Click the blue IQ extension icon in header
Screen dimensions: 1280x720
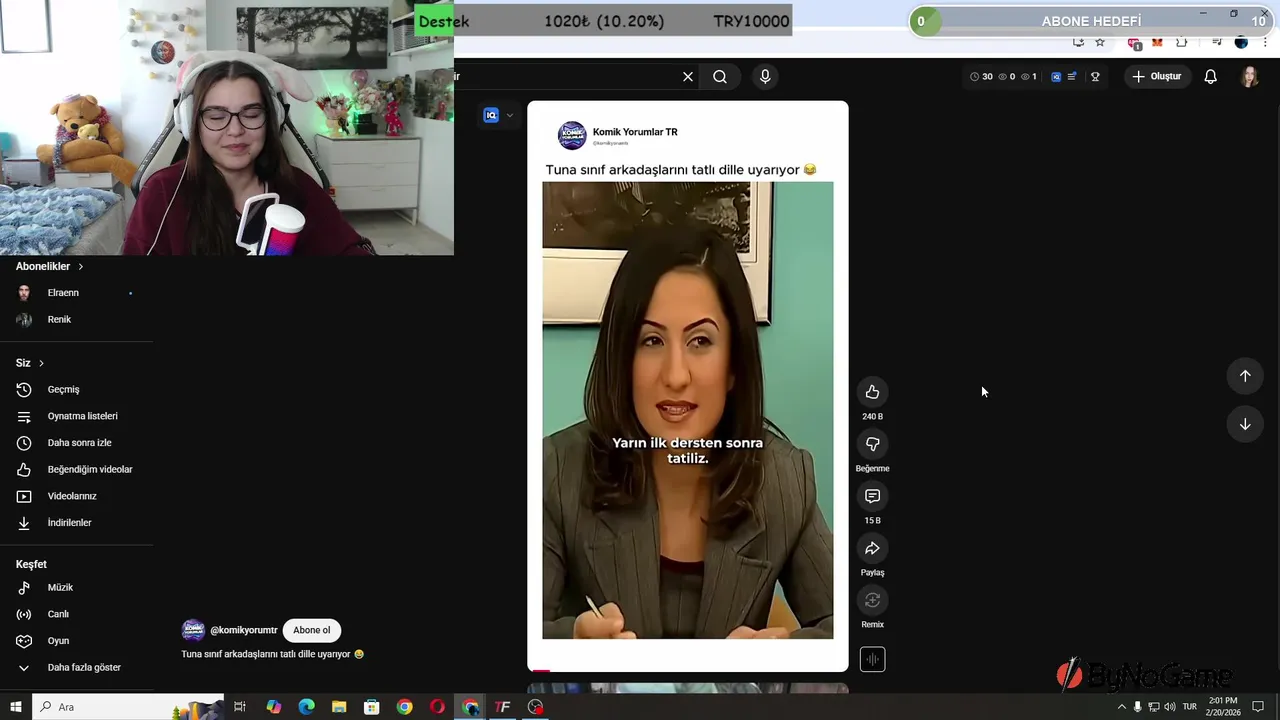click(x=1056, y=77)
